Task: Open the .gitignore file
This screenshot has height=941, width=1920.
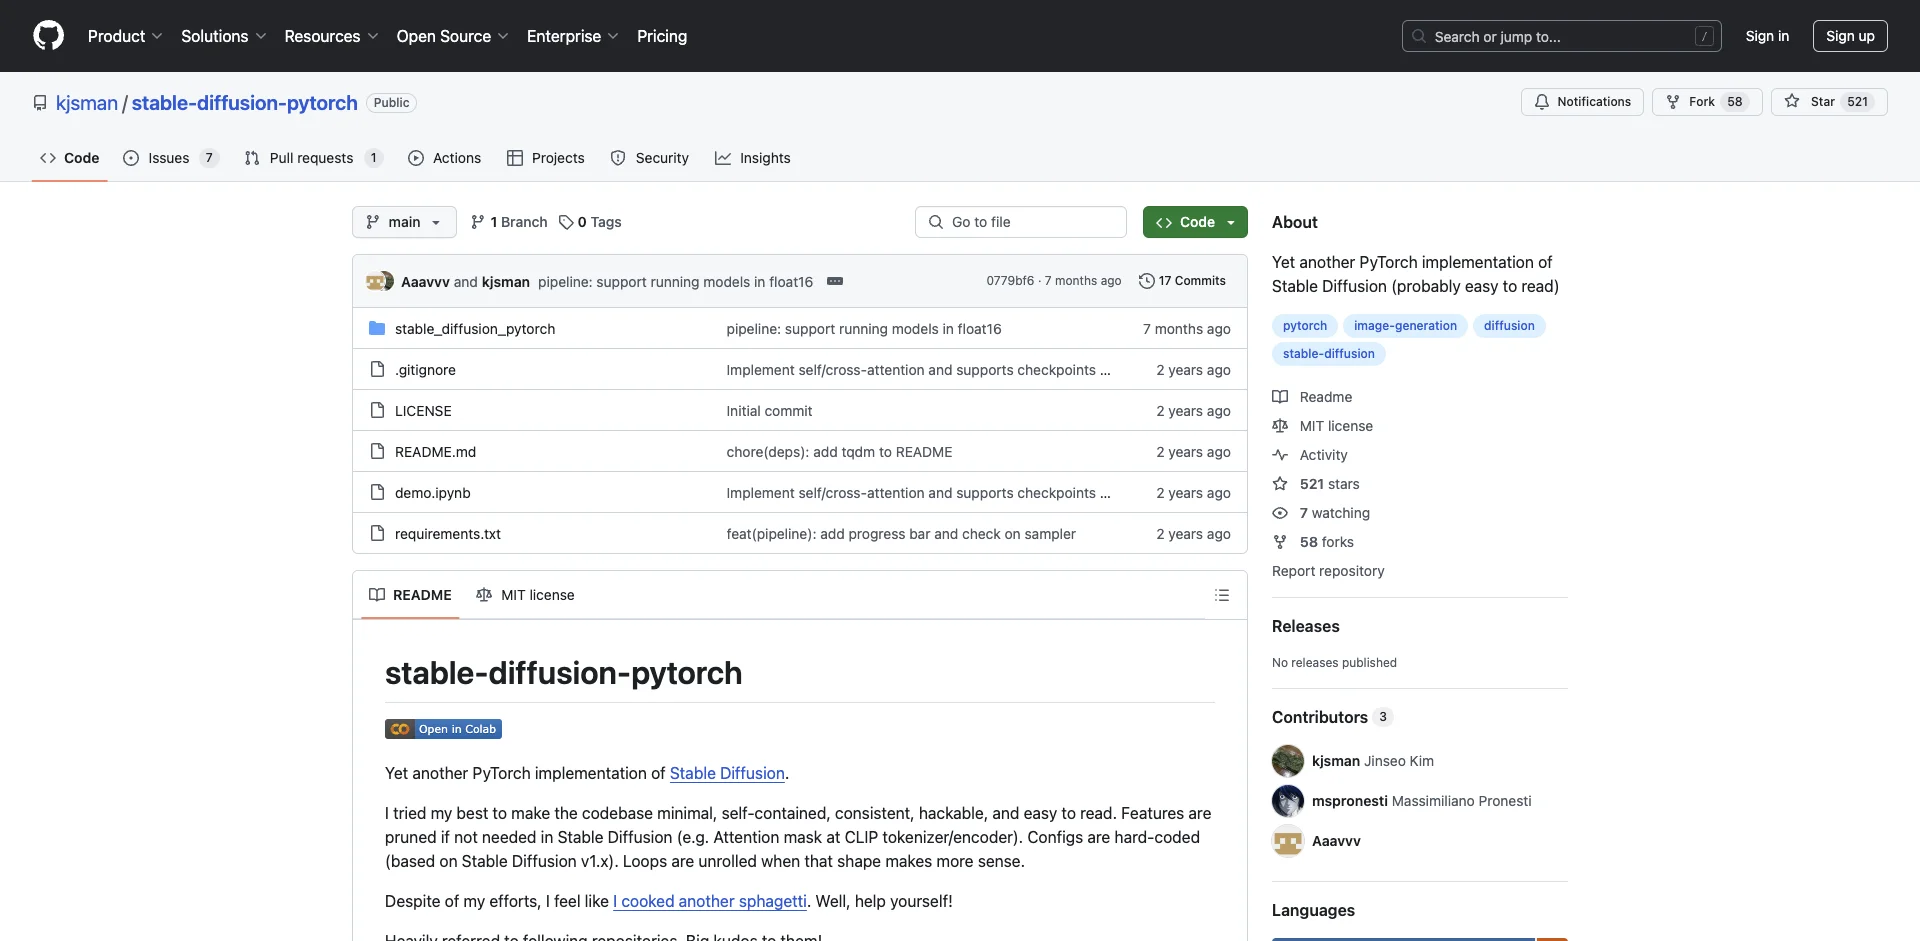Action: point(425,370)
